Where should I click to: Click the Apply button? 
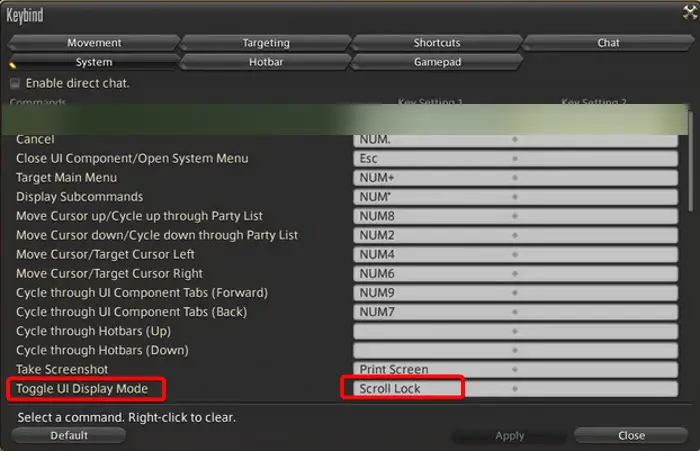(509, 435)
